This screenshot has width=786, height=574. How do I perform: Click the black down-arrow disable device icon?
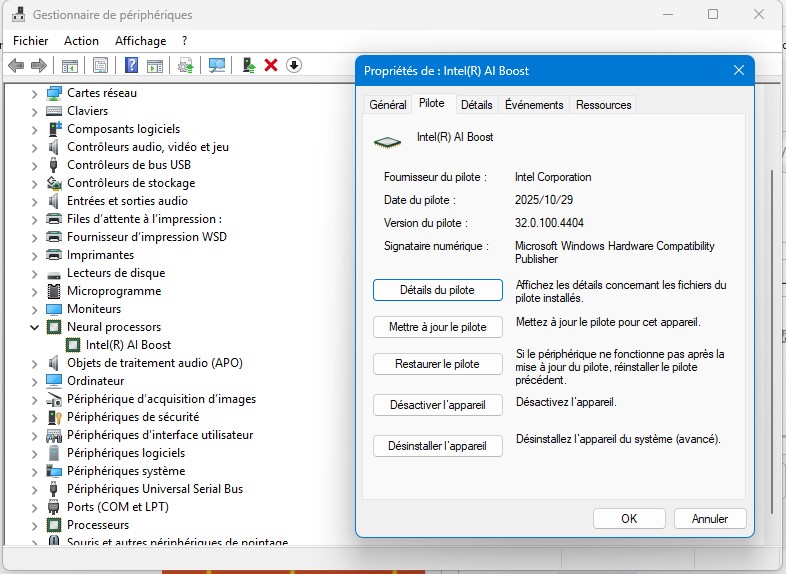tap(294, 66)
